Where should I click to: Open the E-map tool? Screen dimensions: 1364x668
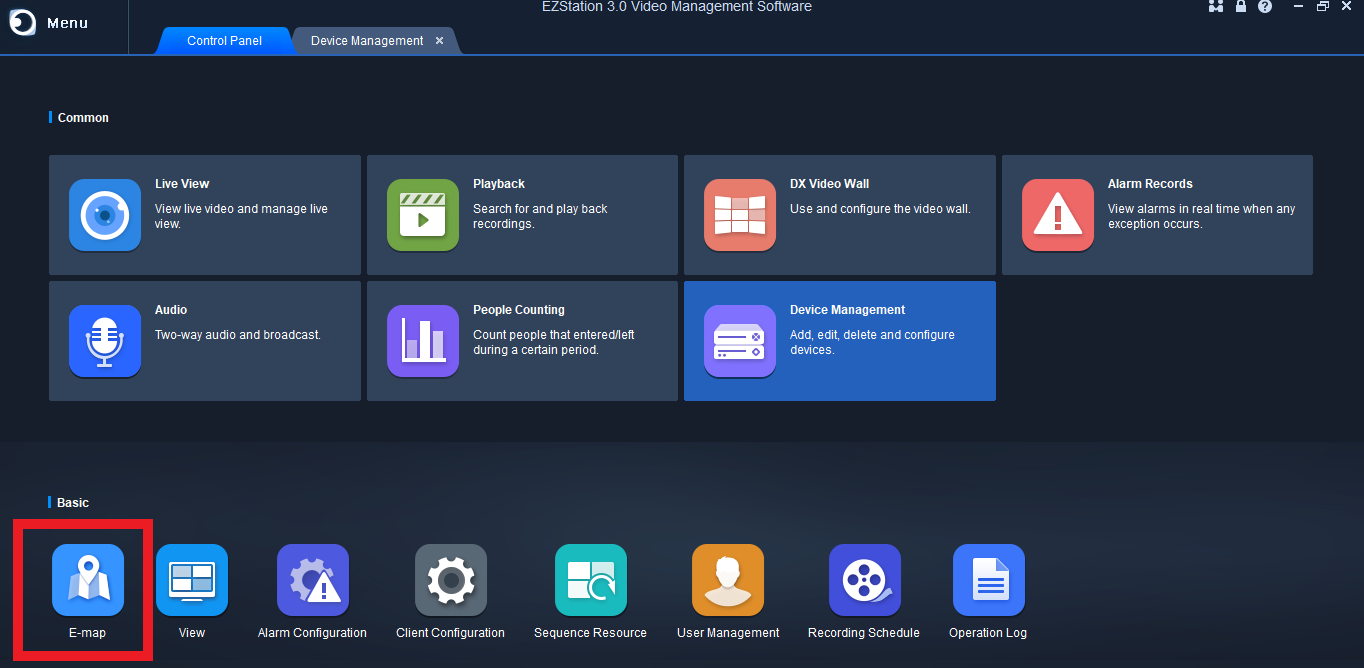(x=87, y=590)
